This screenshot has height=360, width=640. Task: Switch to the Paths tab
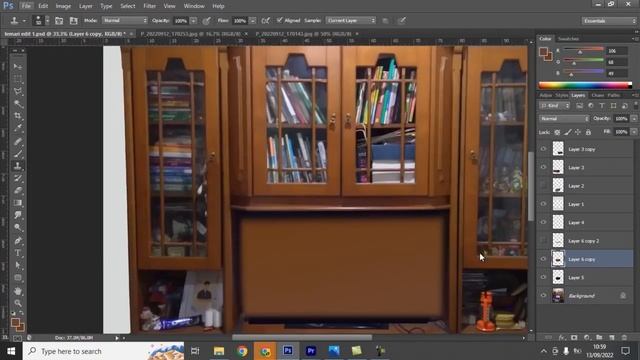pos(613,95)
